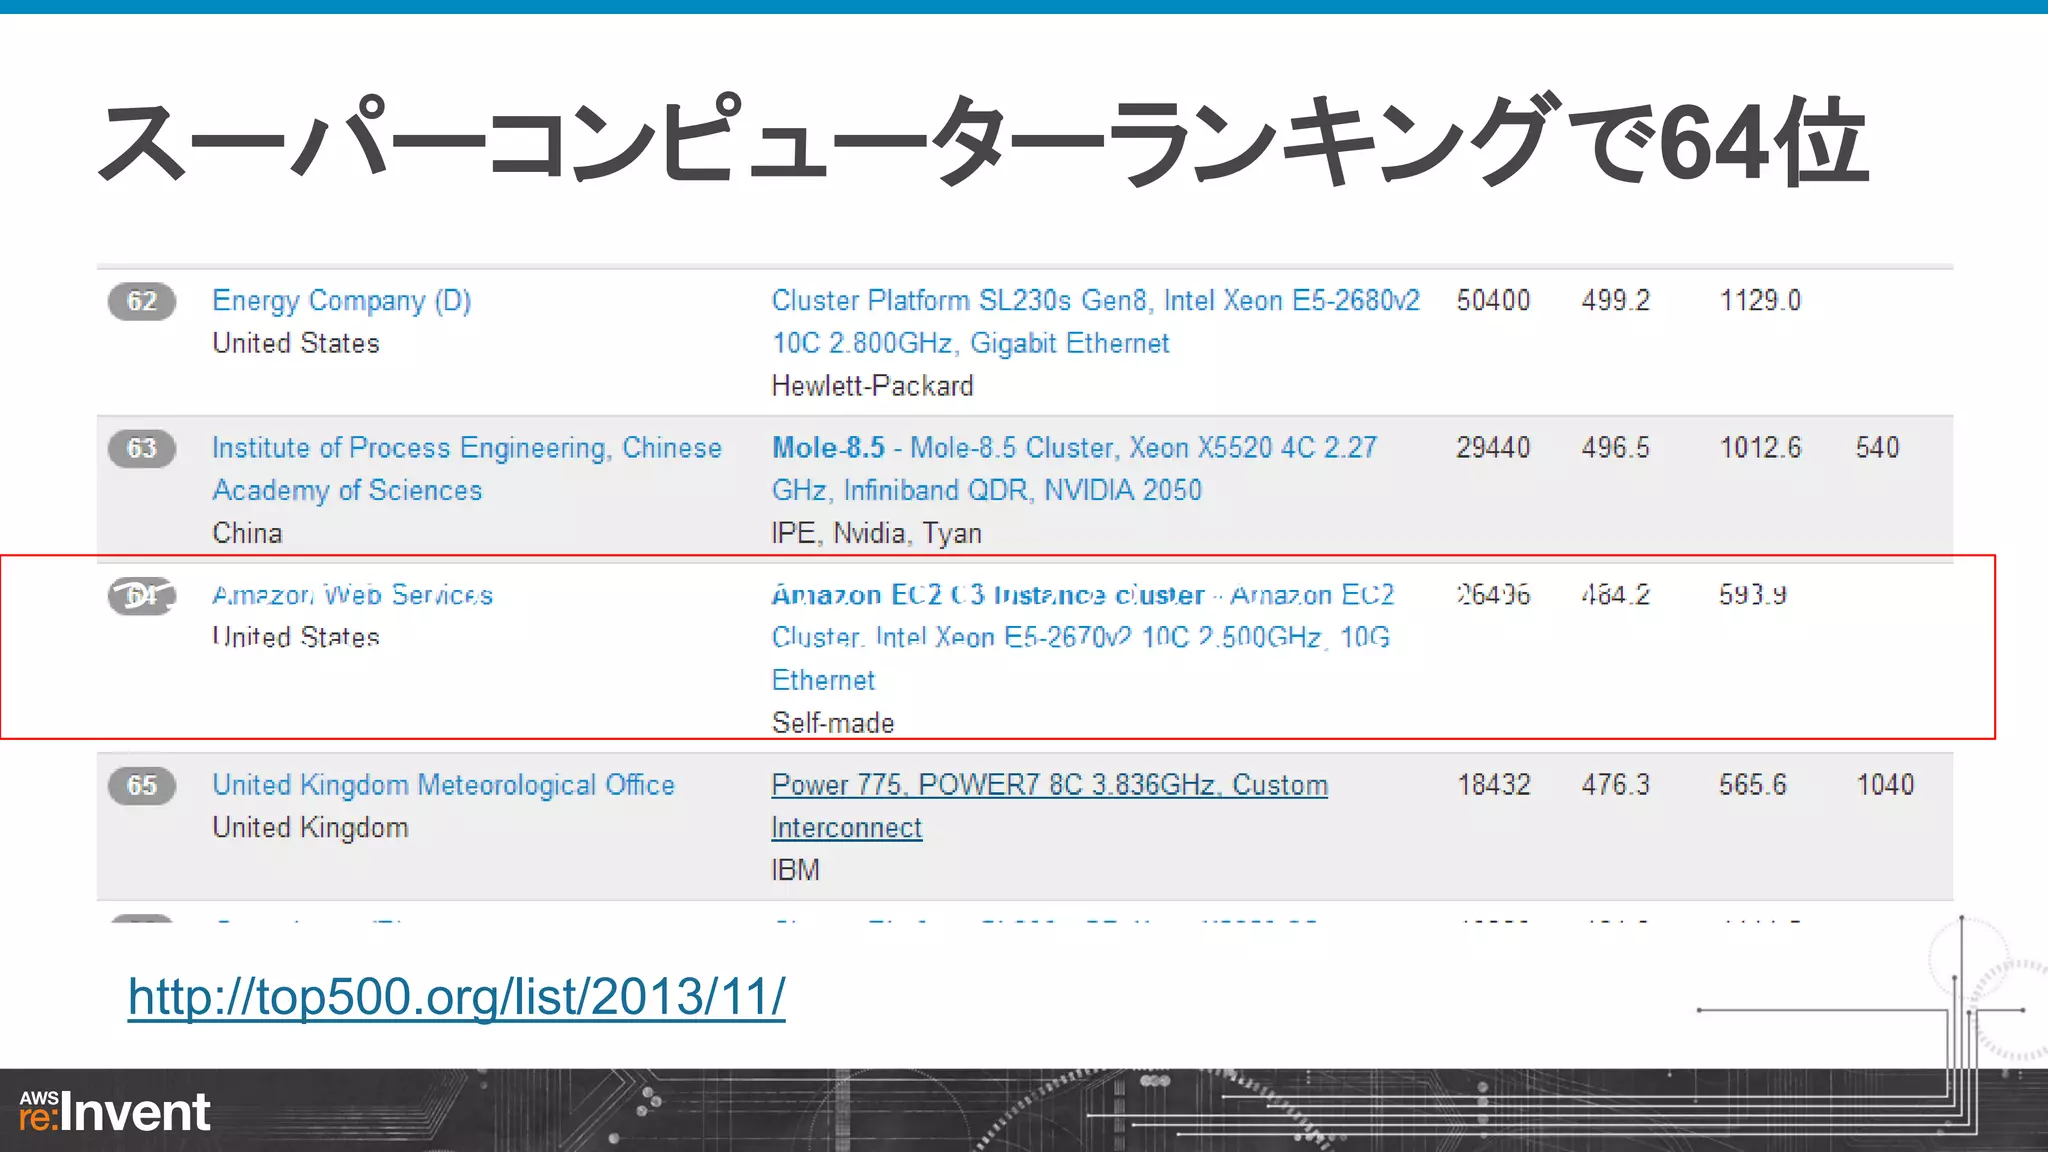Select the rank 62 badge
Image resolution: width=2048 pixels, height=1152 pixels.
(x=142, y=301)
